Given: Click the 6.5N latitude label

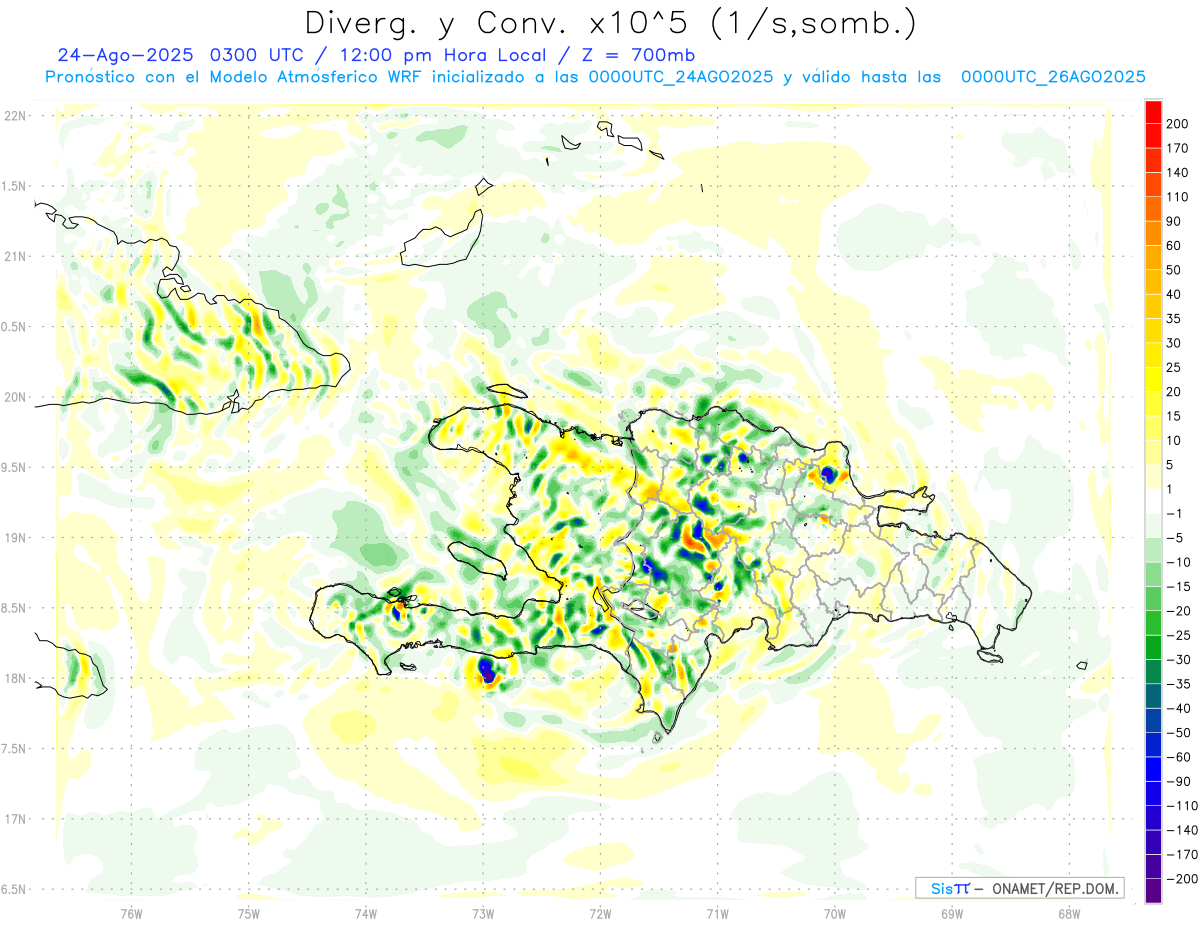Looking at the screenshot, I should pyautogui.click(x=14, y=889).
